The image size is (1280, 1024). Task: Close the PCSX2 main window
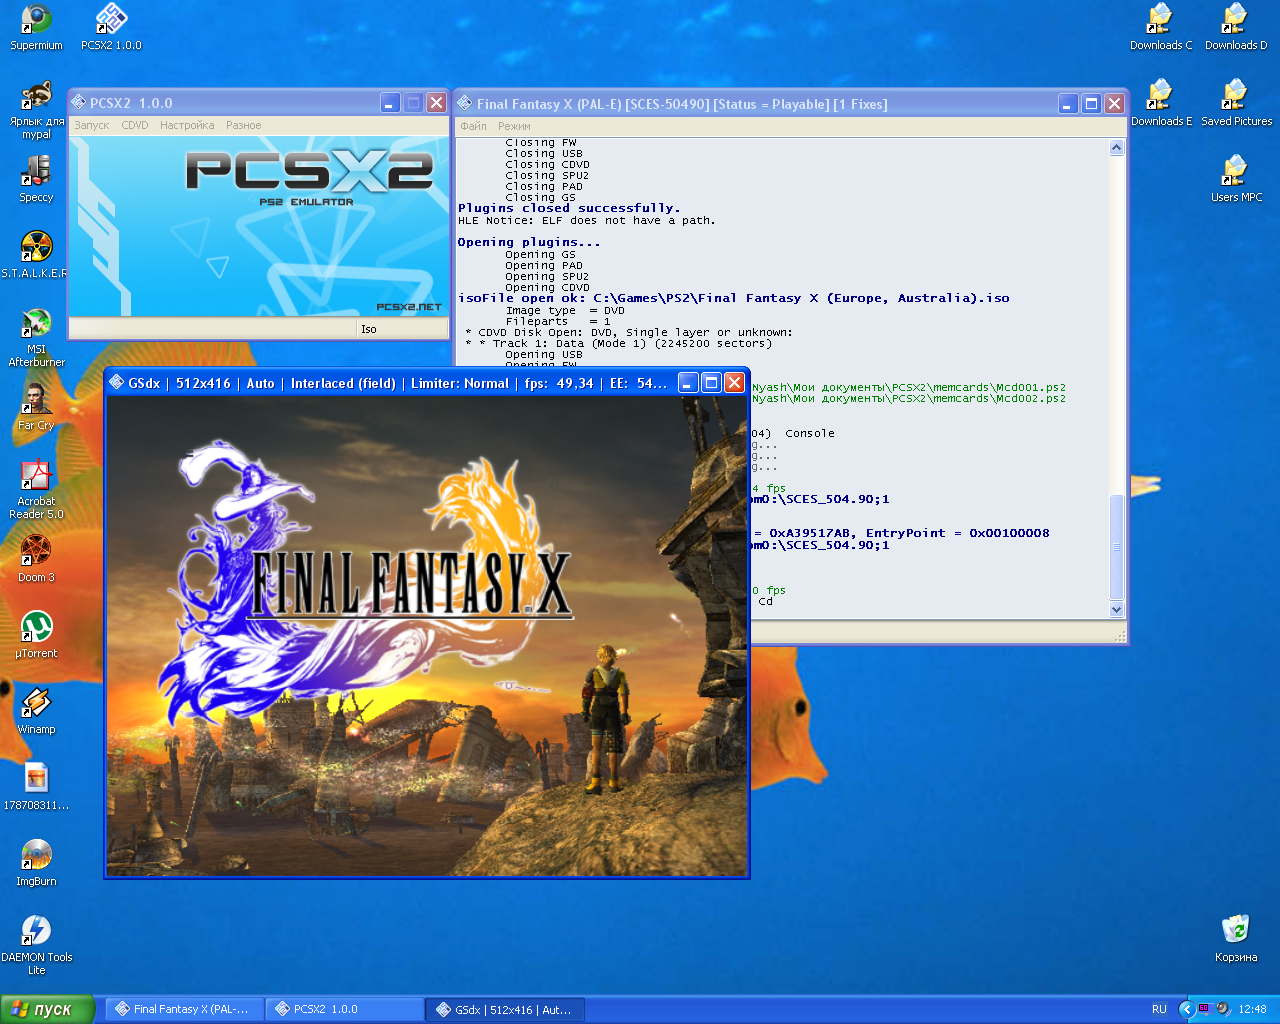436,103
